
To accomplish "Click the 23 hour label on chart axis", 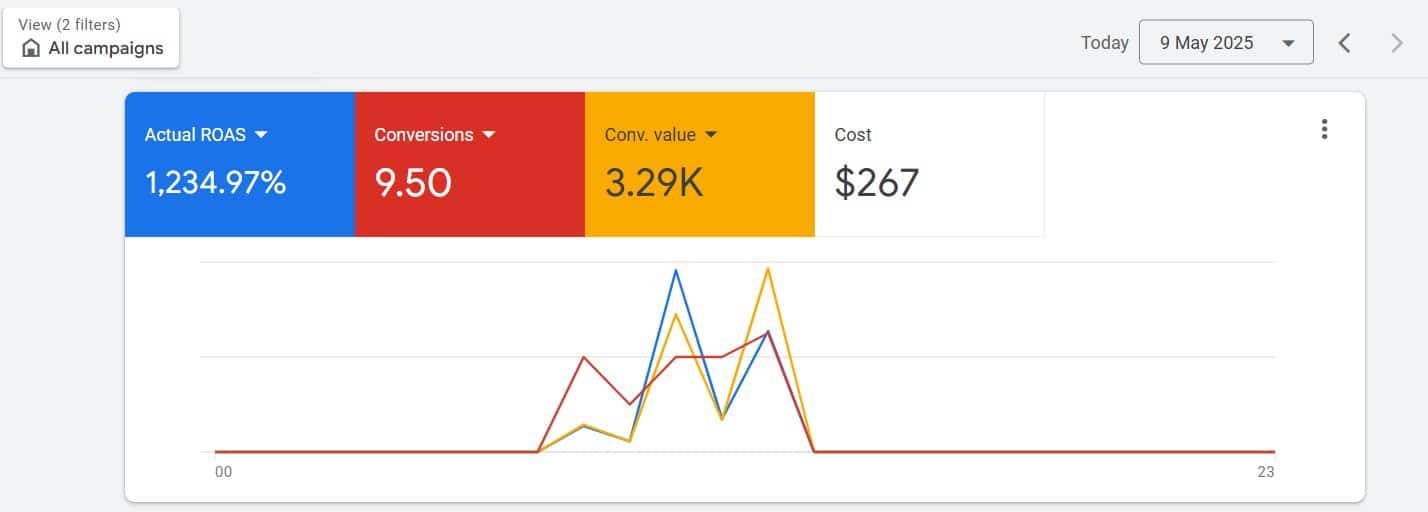I will click(1265, 472).
